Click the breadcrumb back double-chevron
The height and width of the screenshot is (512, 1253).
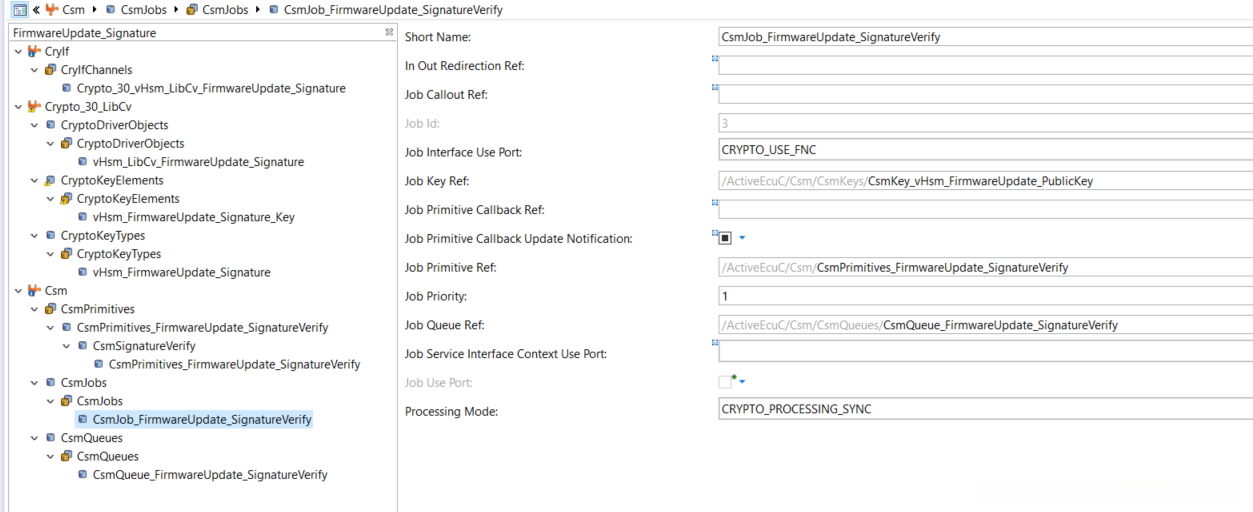(x=36, y=10)
